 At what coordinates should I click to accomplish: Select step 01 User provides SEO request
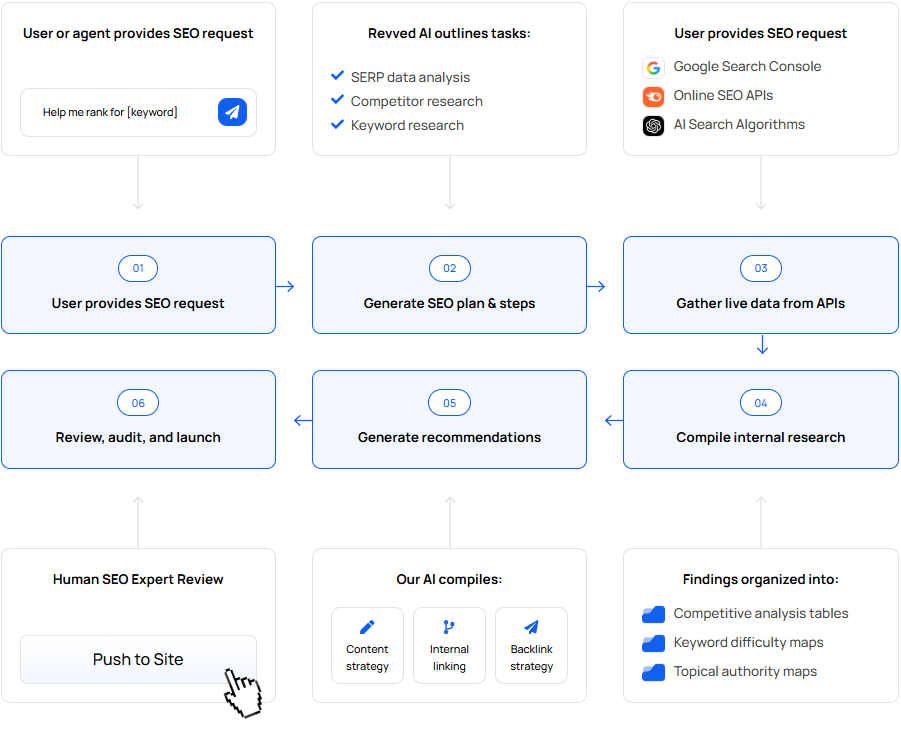point(138,285)
